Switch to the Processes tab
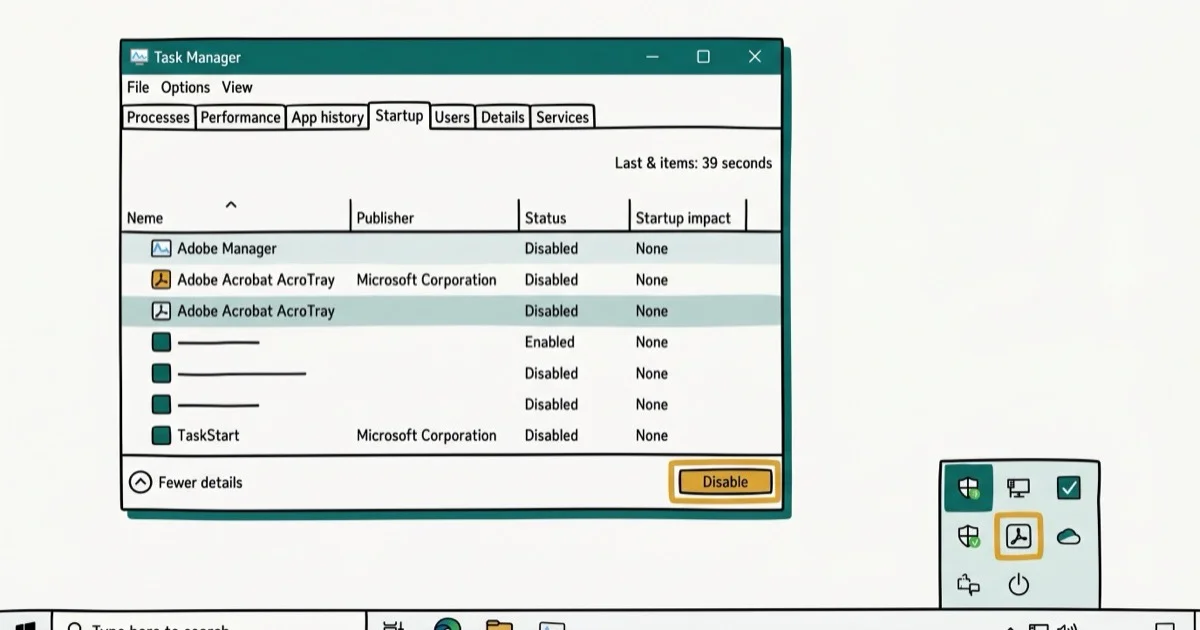Image resolution: width=1200 pixels, height=630 pixels. click(158, 117)
